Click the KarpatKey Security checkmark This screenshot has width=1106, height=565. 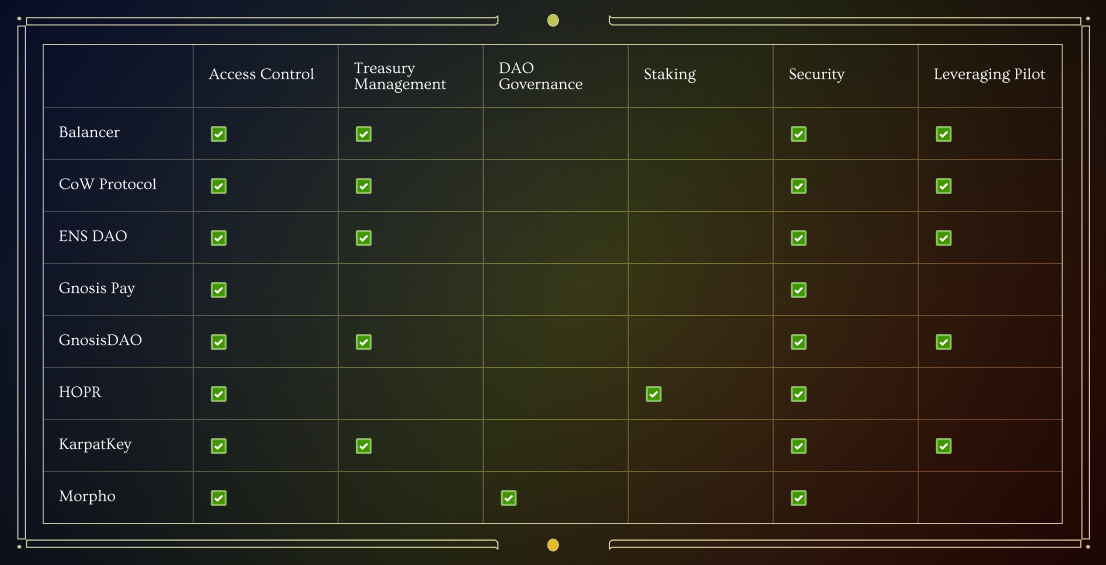(798, 446)
